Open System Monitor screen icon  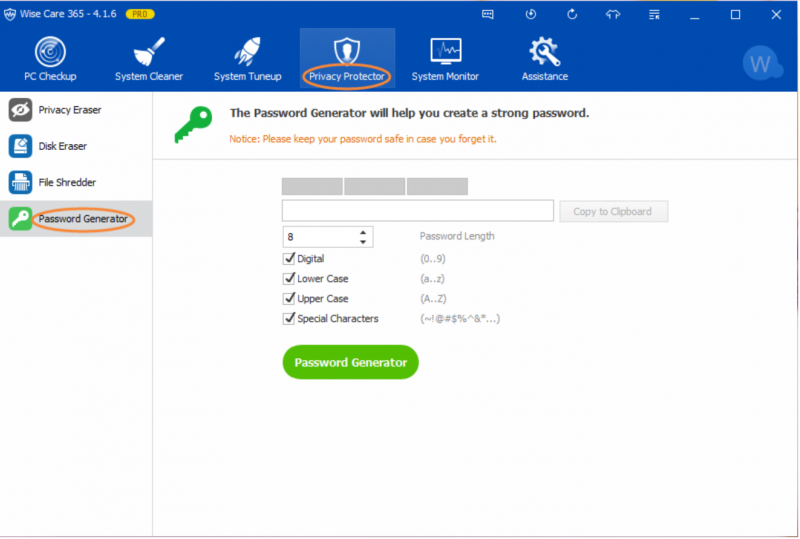pyautogui.click(x=445, y=51)
